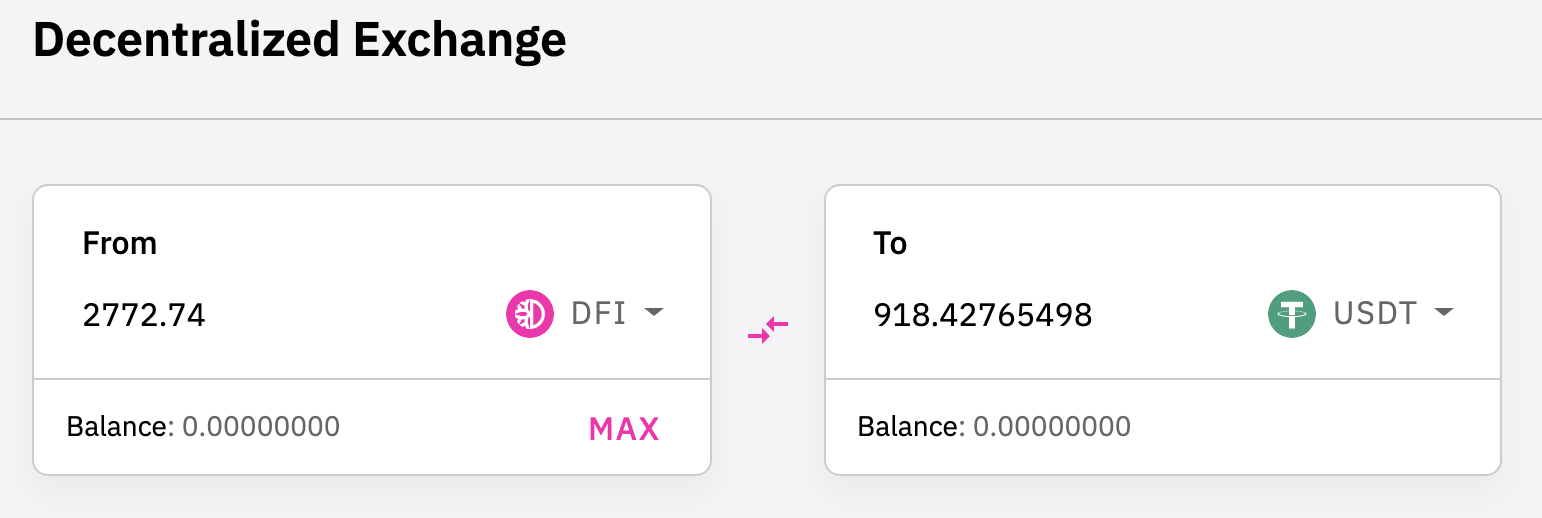The height and width of the screenshot is (518, 1542).
Task: Expand the DFI token dropdown arrow
Action: tap(653, 313)
